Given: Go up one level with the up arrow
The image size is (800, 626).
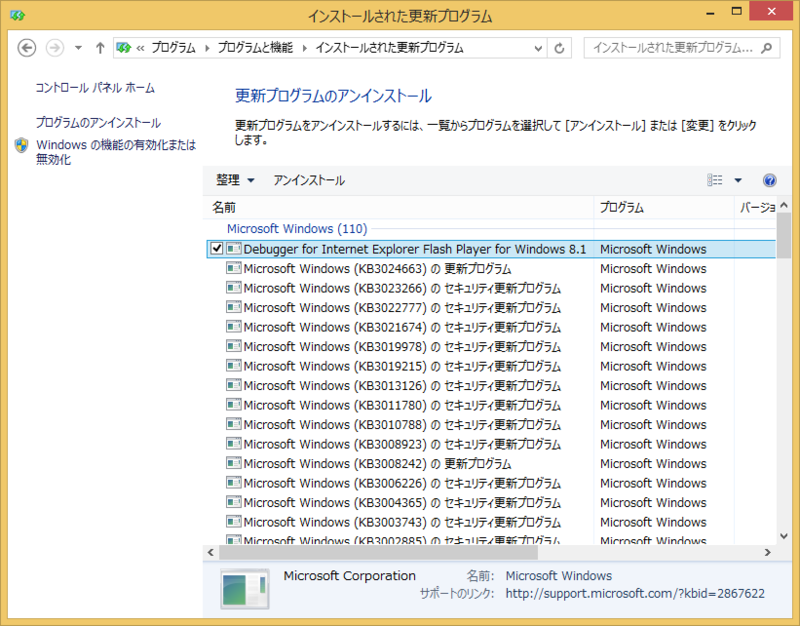Looking at the screenshot, I should pos(100,48).
